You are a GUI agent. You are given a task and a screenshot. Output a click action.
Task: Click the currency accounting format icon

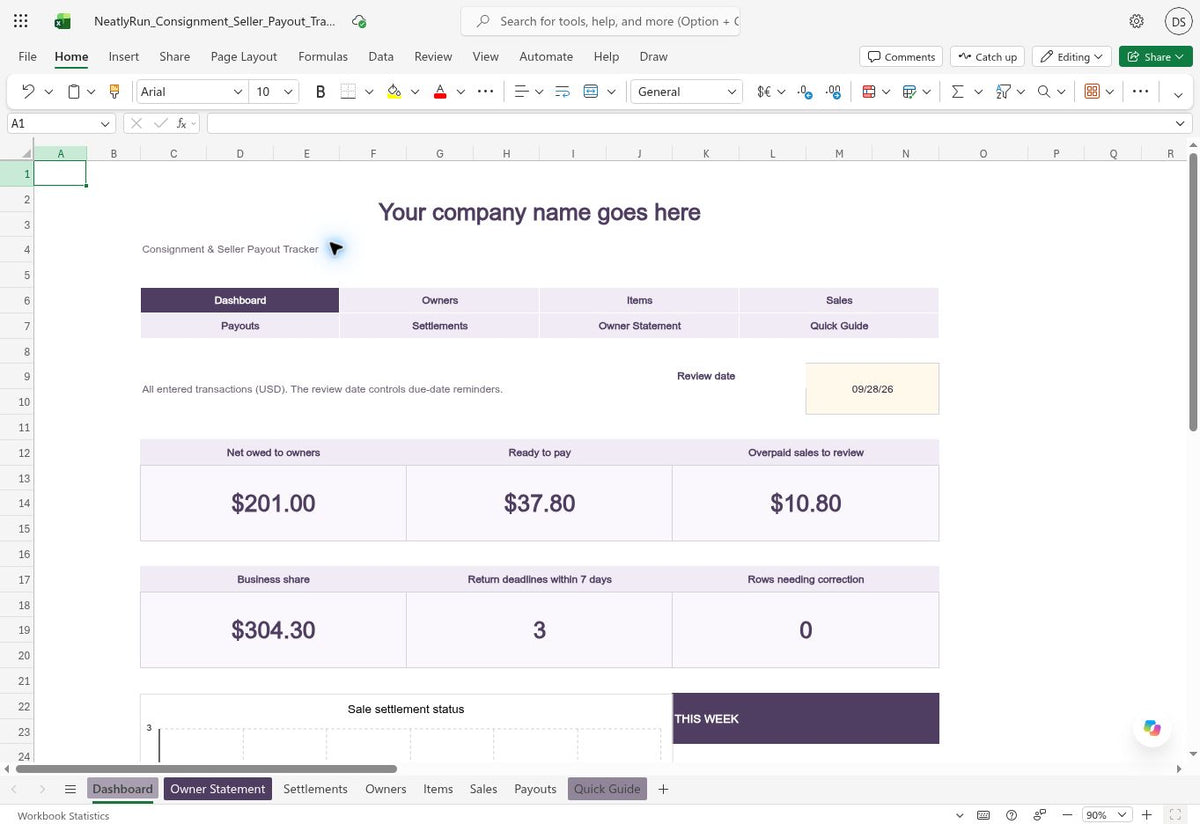765,91
